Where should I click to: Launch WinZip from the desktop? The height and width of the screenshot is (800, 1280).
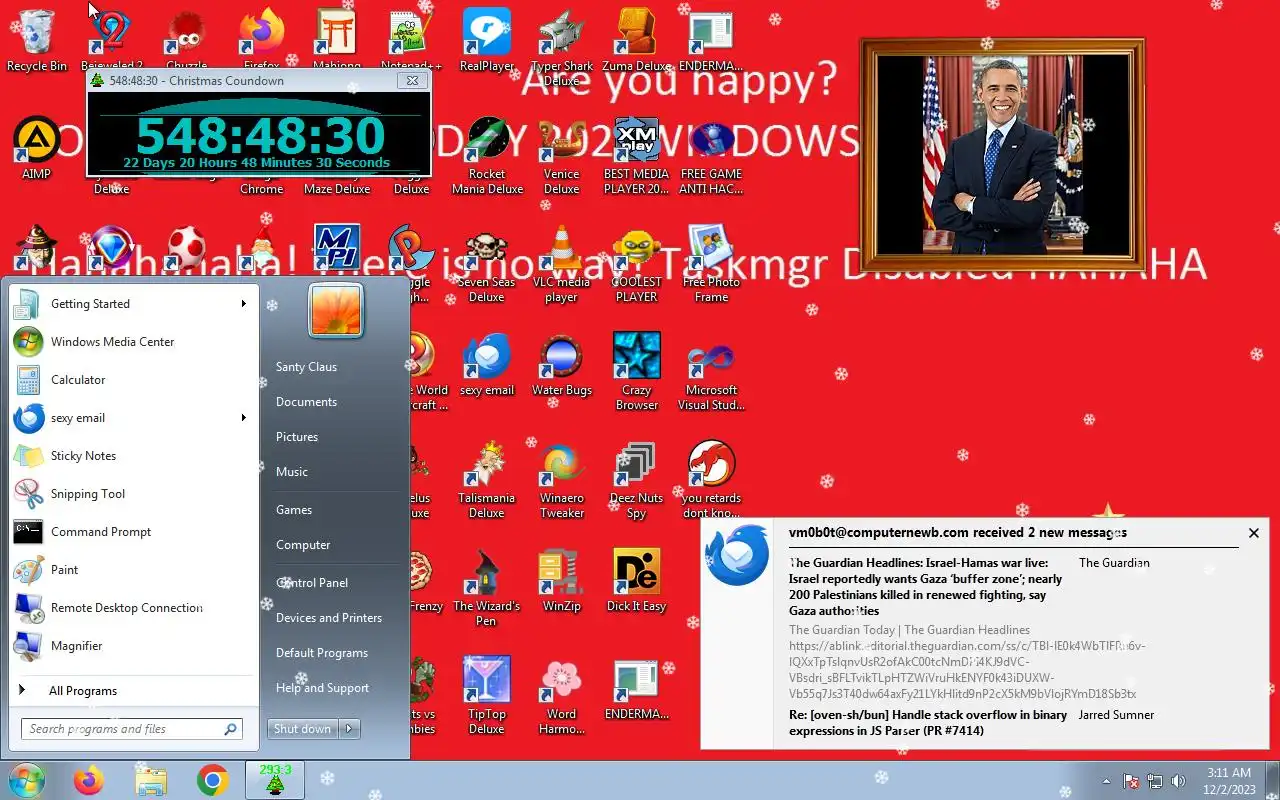point(562,580)
